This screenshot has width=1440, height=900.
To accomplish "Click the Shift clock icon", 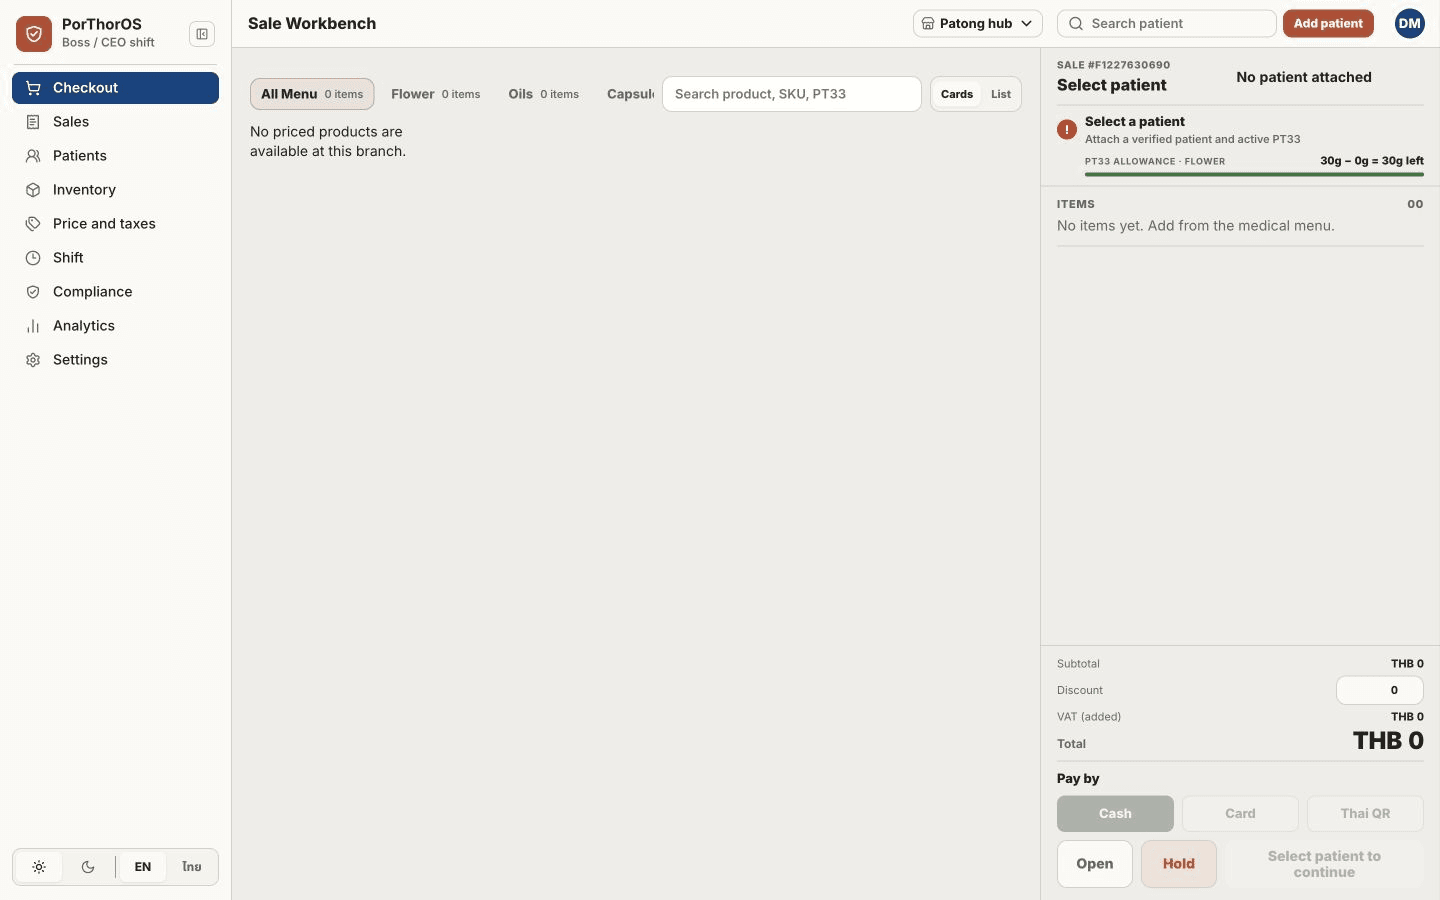I will pos(33,258).
